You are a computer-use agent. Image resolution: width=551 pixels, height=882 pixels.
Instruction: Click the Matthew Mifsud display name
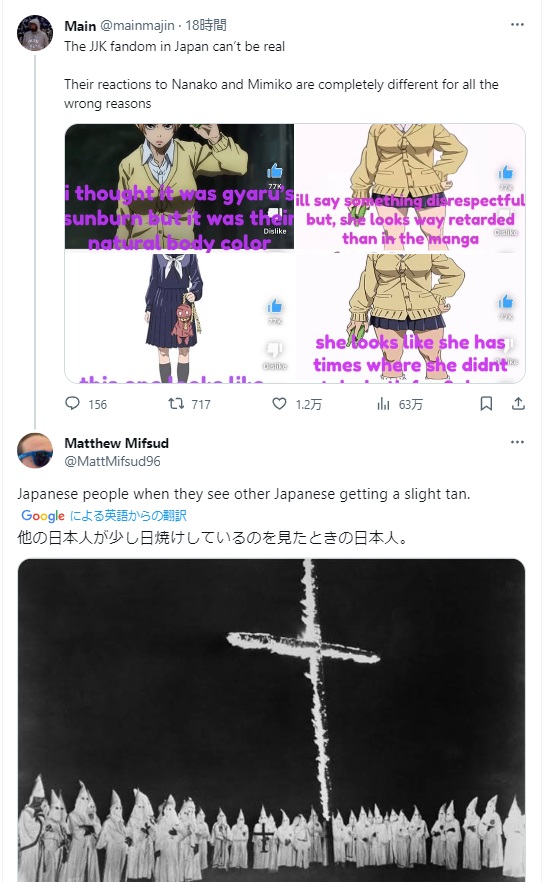click(x=116, y=443)
